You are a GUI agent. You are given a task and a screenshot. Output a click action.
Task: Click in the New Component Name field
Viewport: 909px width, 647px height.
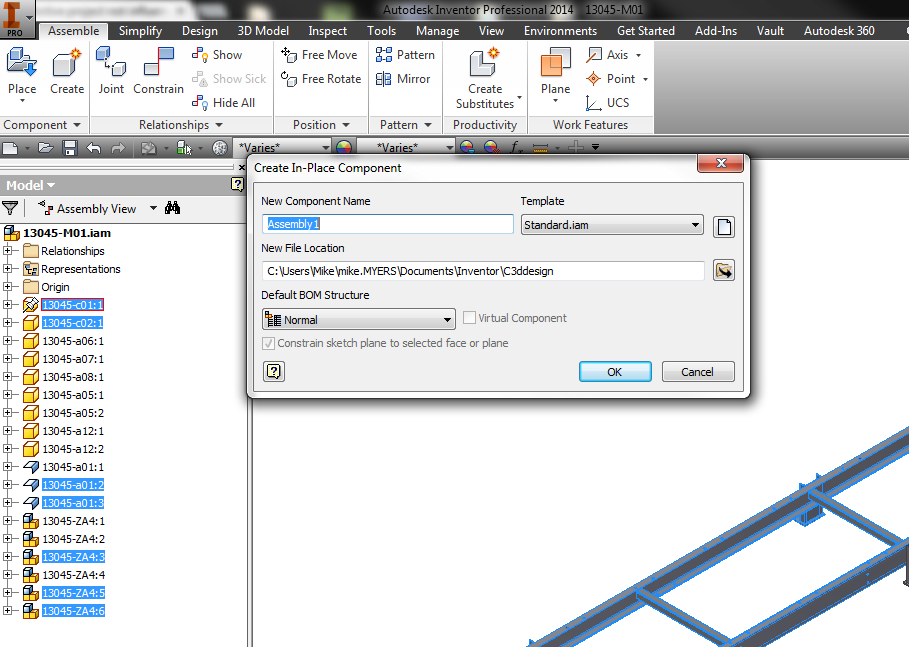387,224
